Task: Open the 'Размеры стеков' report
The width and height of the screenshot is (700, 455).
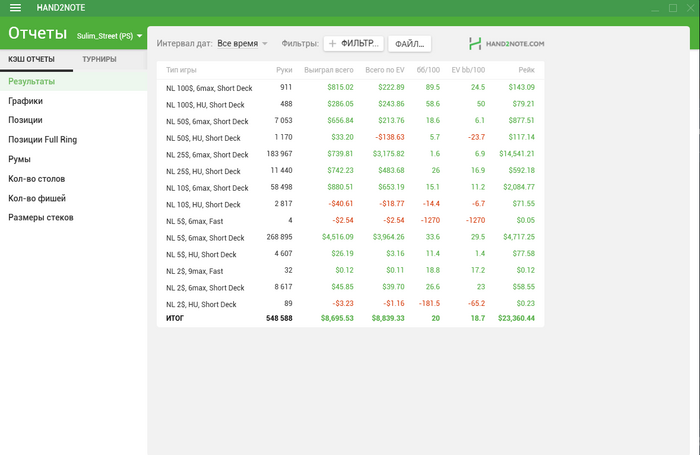Action: [74, 217]
